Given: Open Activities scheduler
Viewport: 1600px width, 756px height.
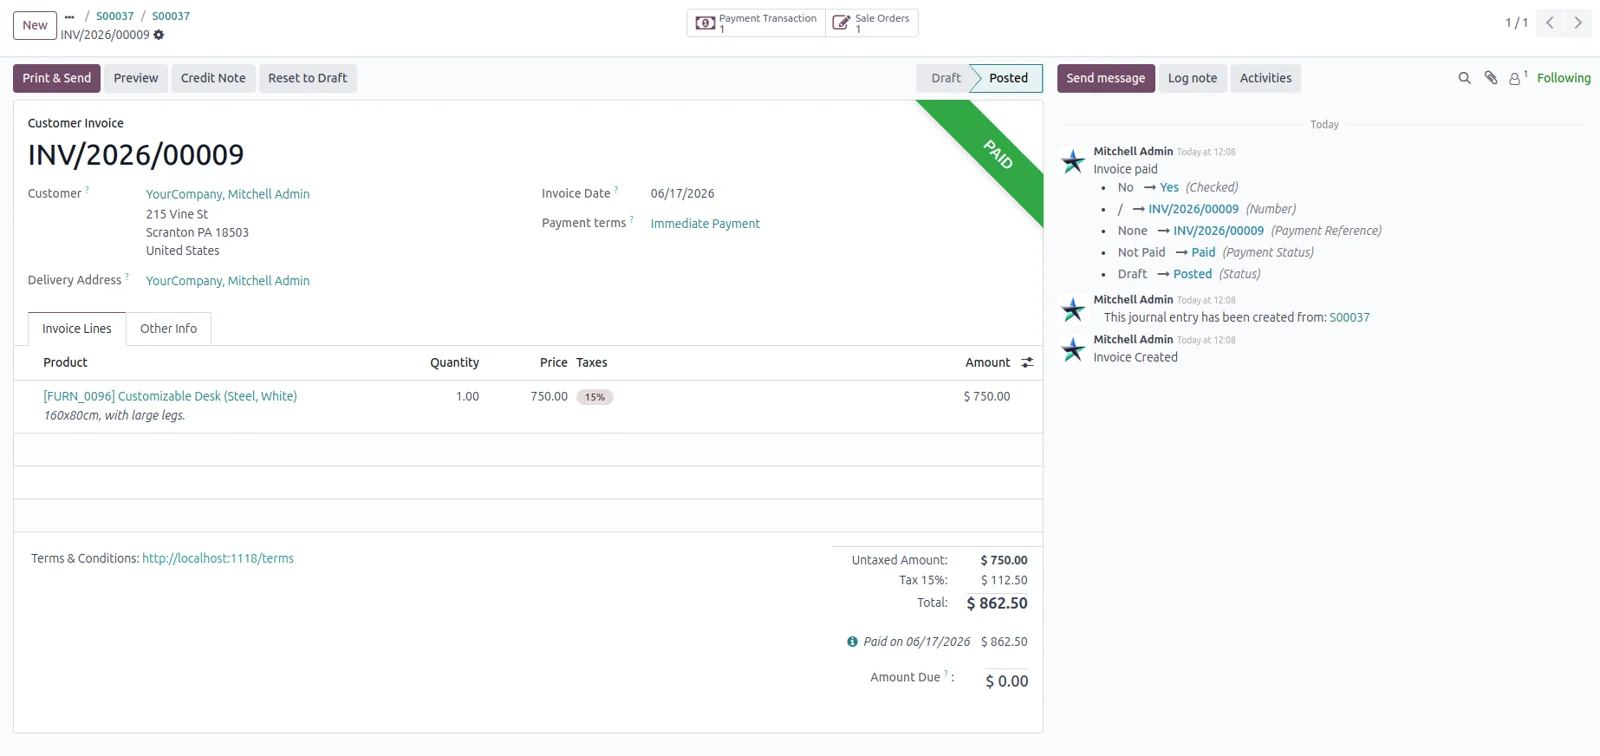Looking at the screenshot, I should 1266,78.
